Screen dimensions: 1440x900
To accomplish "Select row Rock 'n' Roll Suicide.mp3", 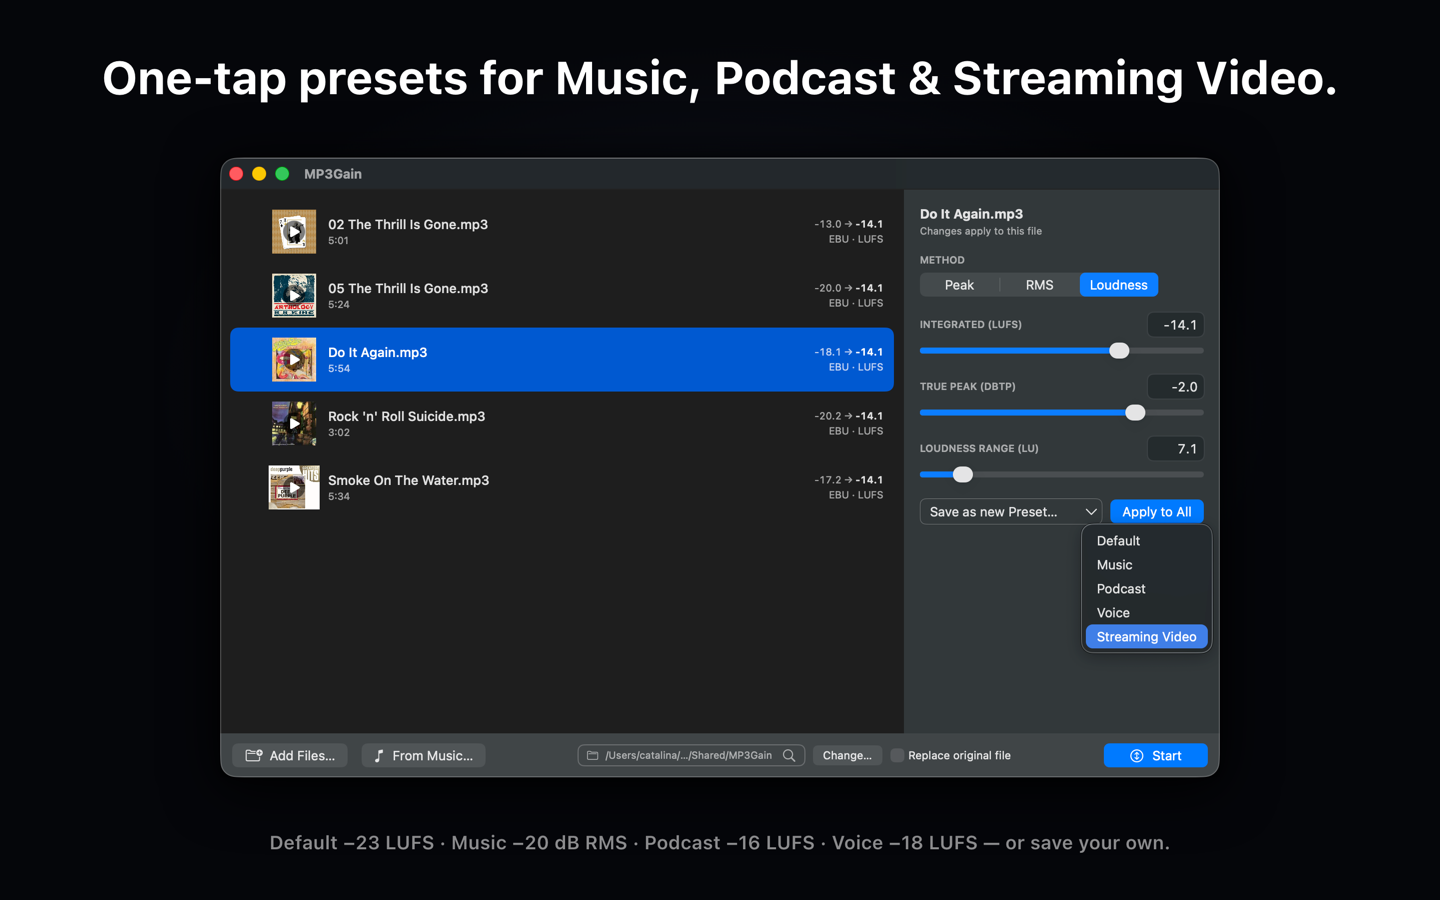I will [x=562, y=424].
